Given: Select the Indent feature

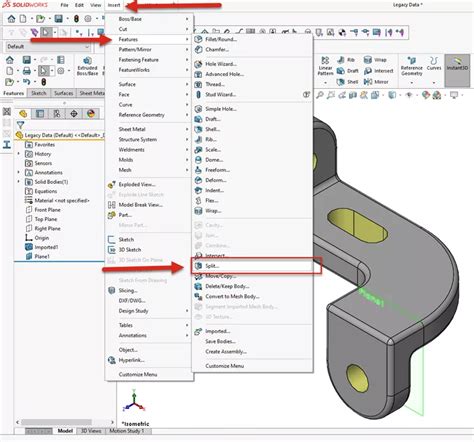Looking at the screenshot, I should pos(253,190).
